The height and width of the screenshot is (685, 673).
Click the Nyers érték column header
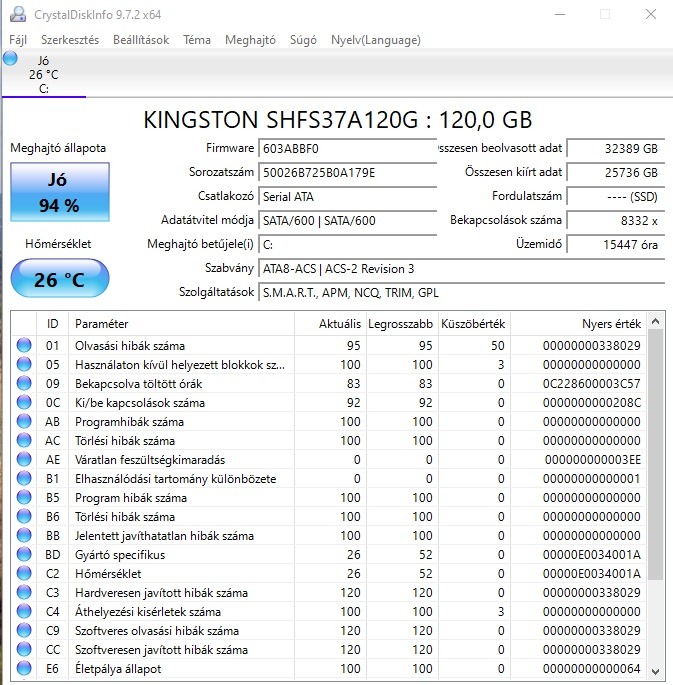click(x=578, y=324)
